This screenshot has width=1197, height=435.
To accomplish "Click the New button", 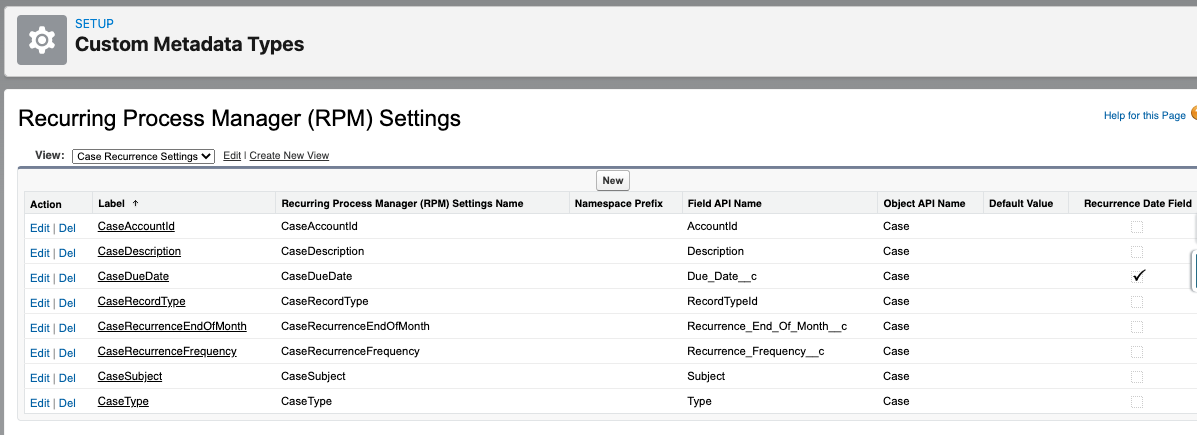I will coord(613,181).
